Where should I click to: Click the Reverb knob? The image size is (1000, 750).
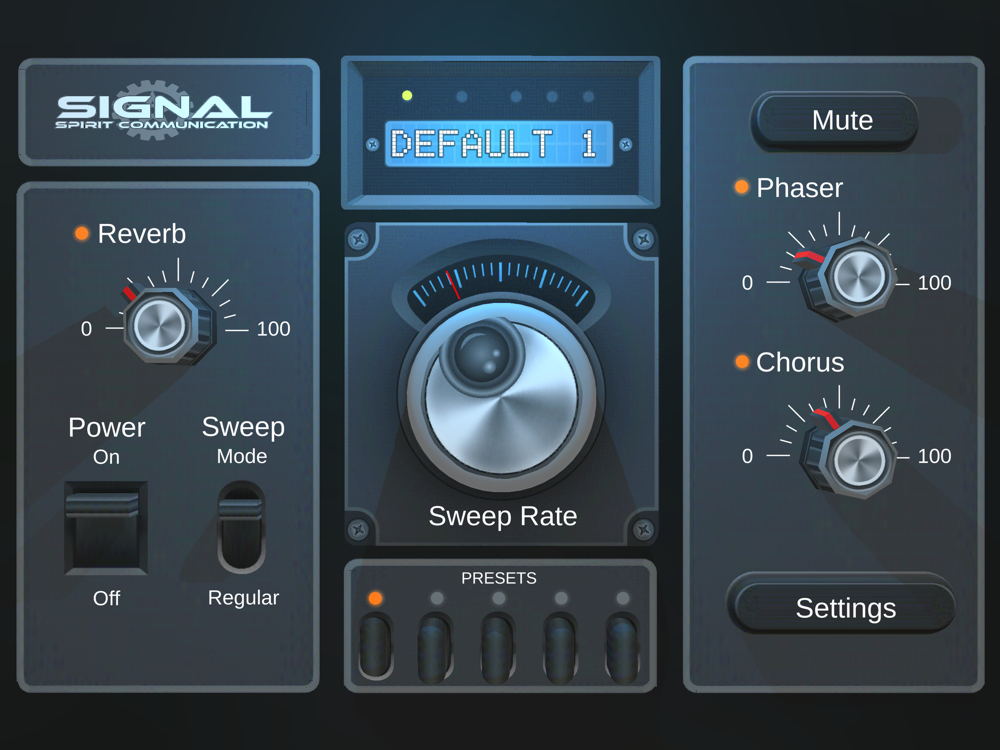167,326
